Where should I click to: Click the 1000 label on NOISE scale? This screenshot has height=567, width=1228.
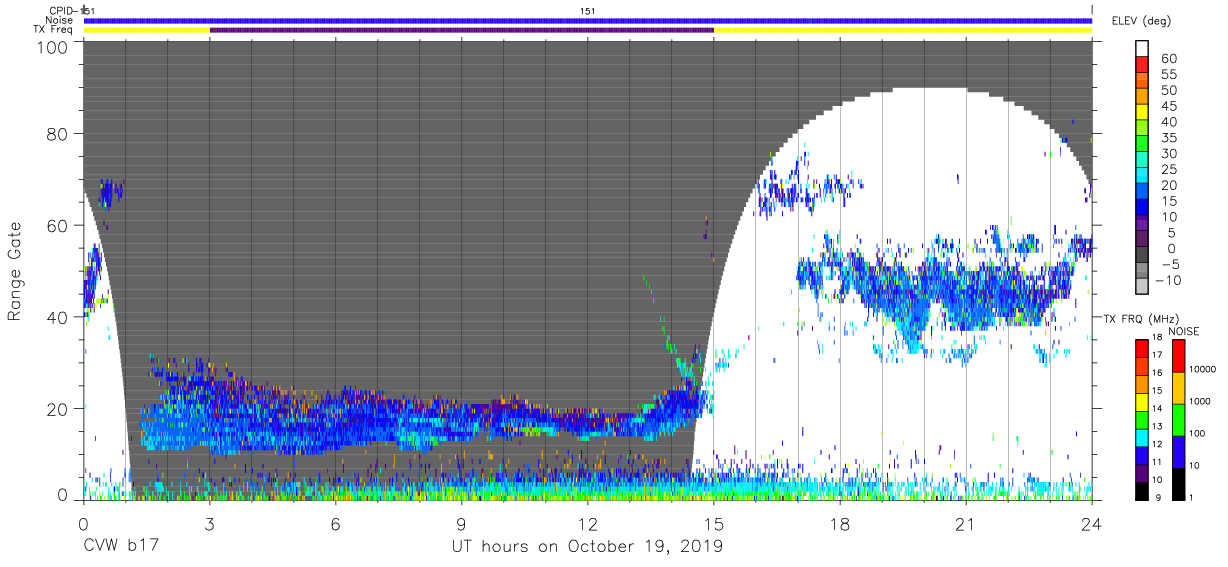tap(1199, 401)
